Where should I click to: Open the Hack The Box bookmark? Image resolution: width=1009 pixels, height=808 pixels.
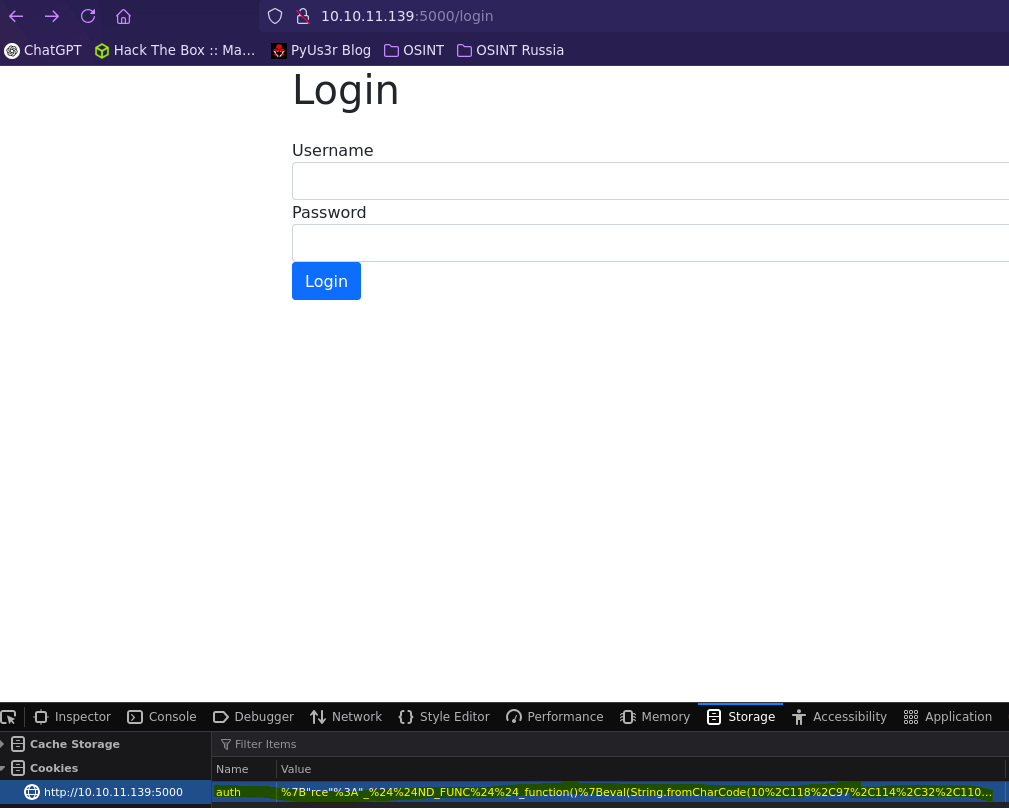click(175, 50)
